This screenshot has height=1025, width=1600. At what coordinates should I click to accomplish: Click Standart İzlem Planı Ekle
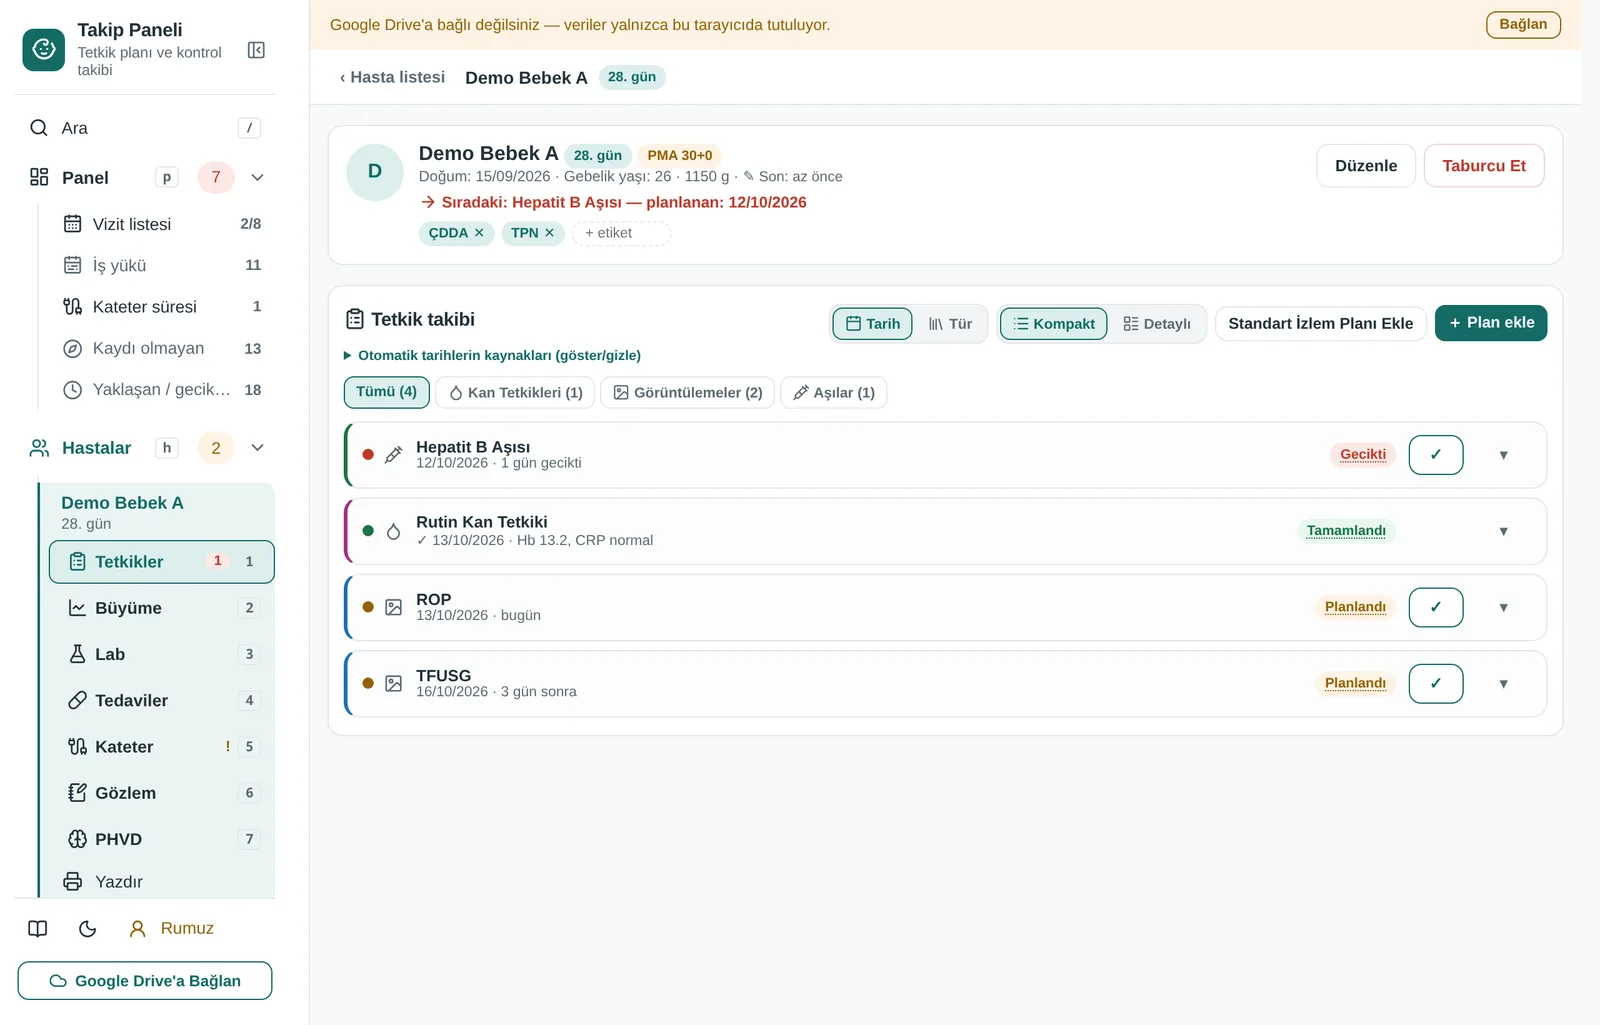pos(1320,323)
